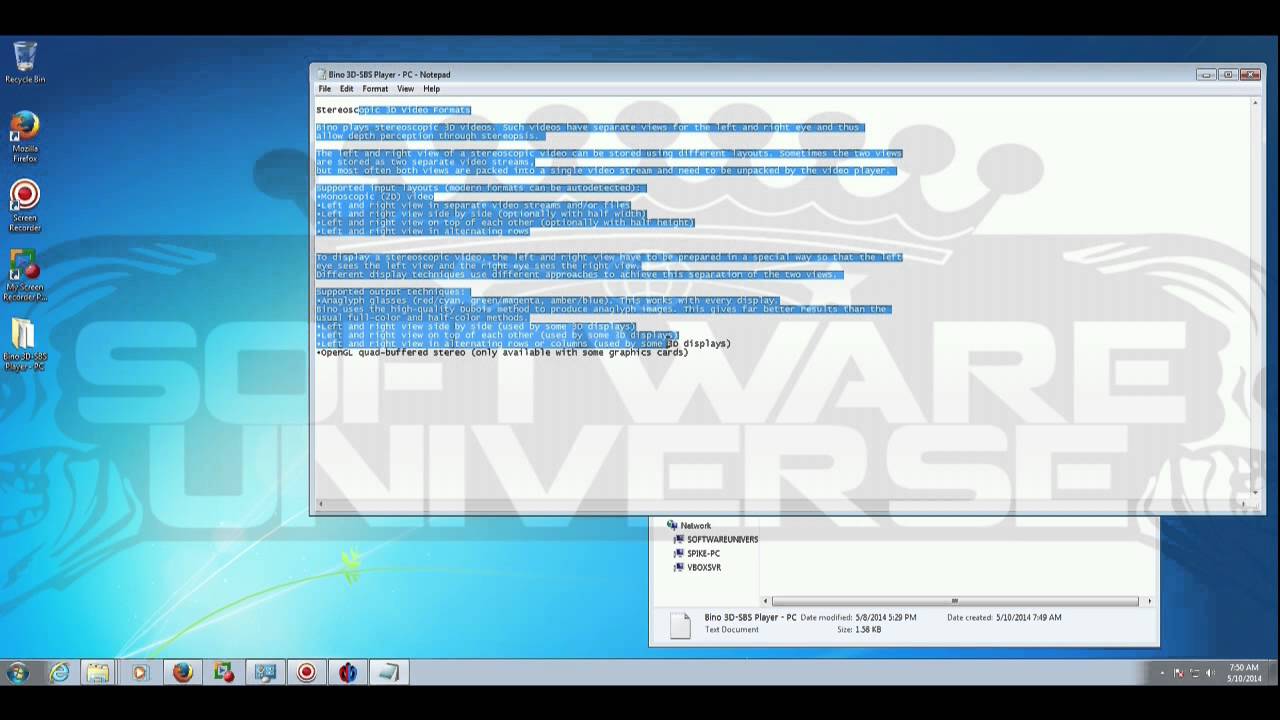The width and height of the screenshot is (1280, 720).
Task: Click Date created value 5/10/2014 7:49 AM
Action: [x=1029, y=618]
